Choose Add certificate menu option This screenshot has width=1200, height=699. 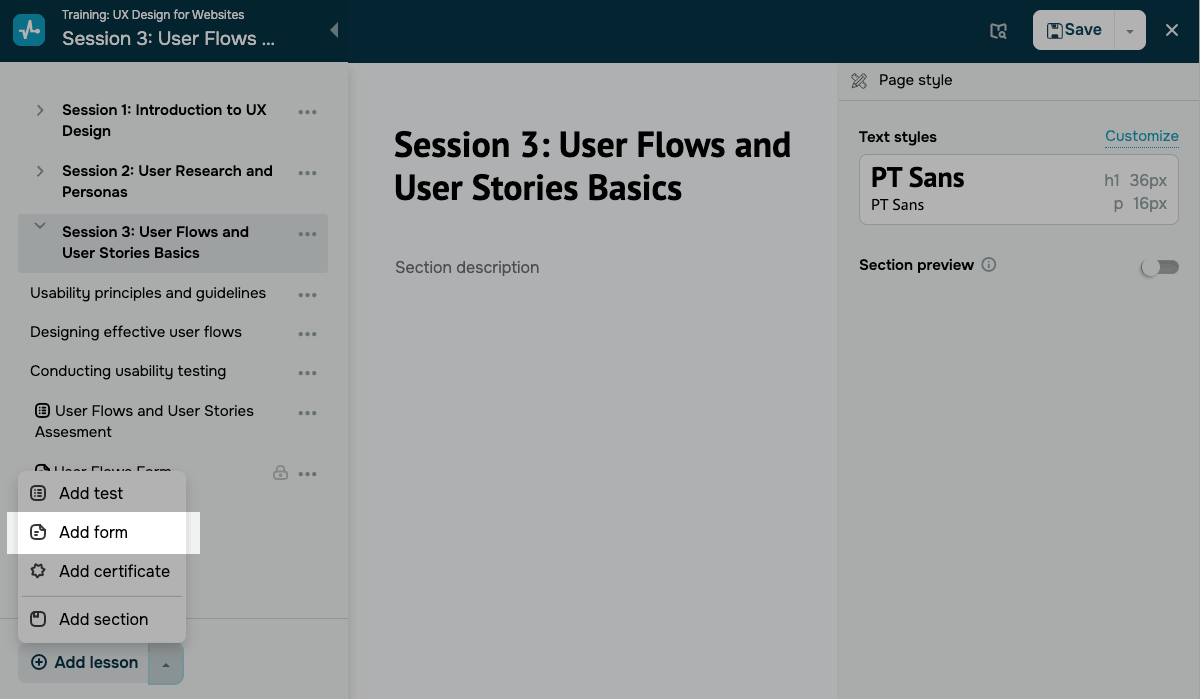point(114,572)
